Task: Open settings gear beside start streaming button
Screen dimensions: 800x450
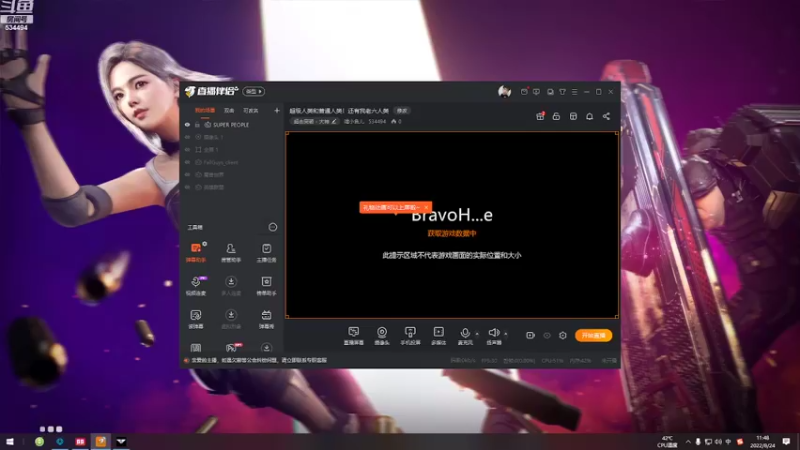Action: [562, 335]
